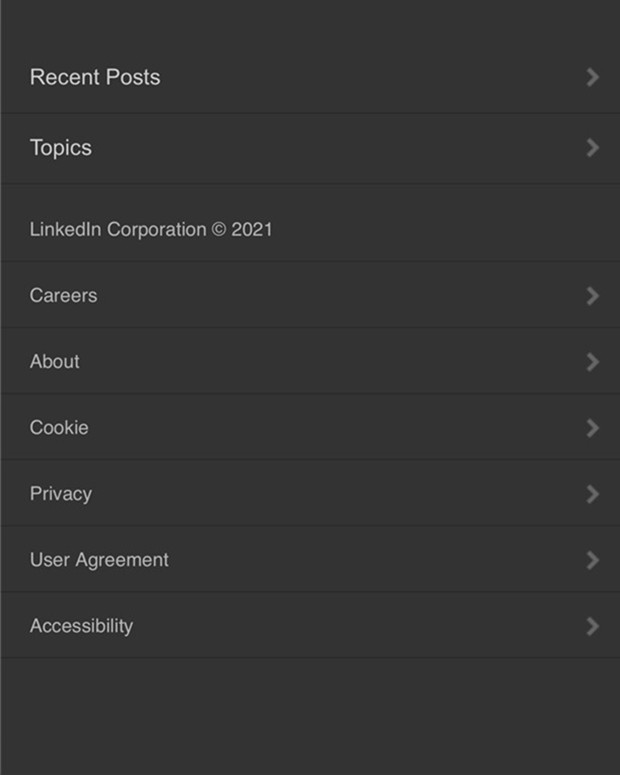Click the word Agreement in User Agreement
The width and height of the screenshot is (620, 775).
click(x=122, y=561)
